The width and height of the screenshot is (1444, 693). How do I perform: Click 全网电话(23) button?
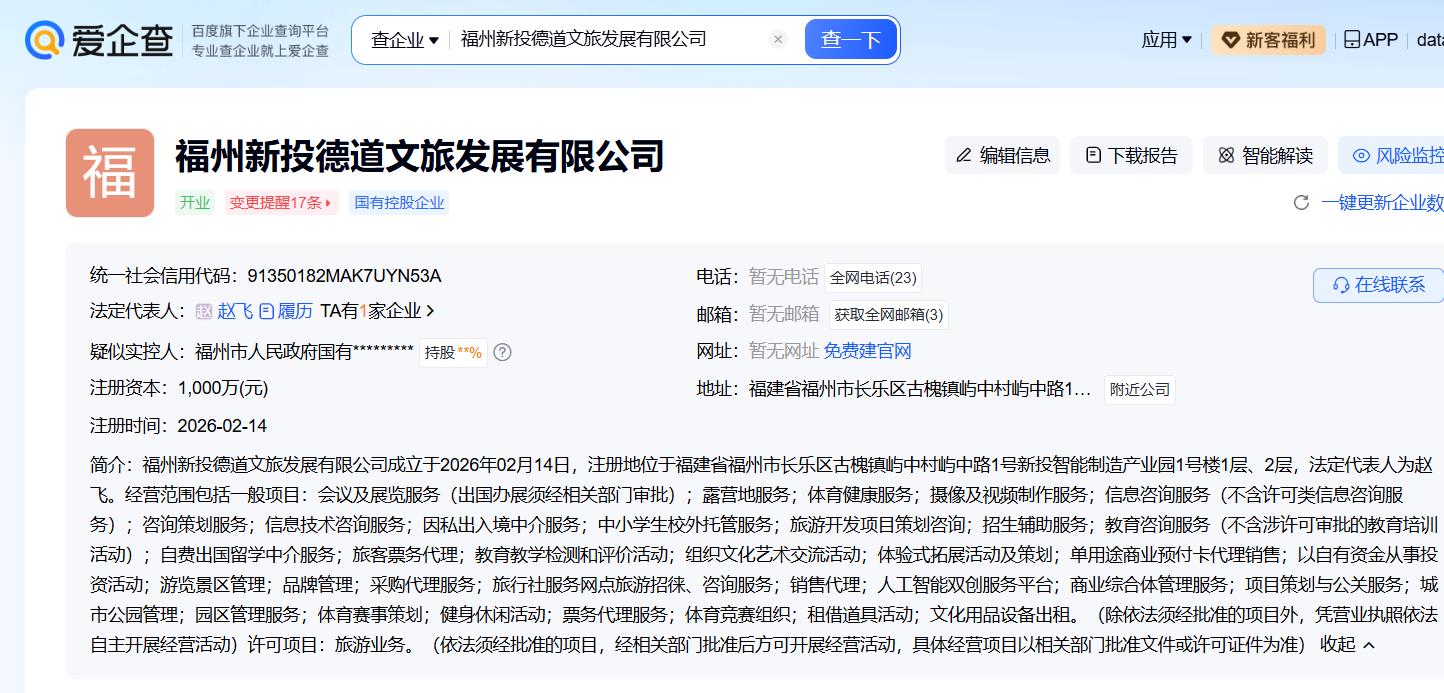coord(873,278)
